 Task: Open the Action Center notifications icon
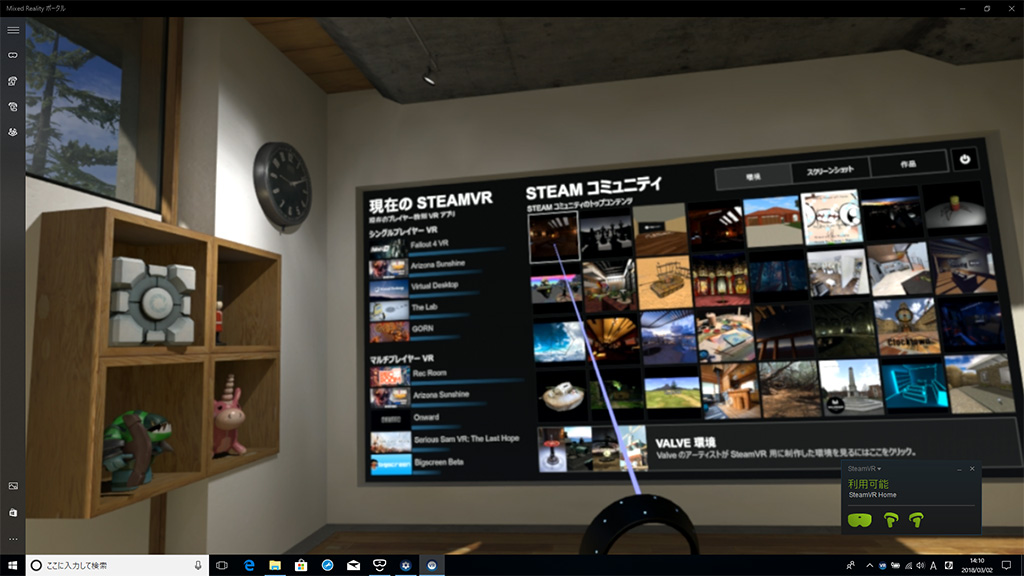(x=1006, y=566)
